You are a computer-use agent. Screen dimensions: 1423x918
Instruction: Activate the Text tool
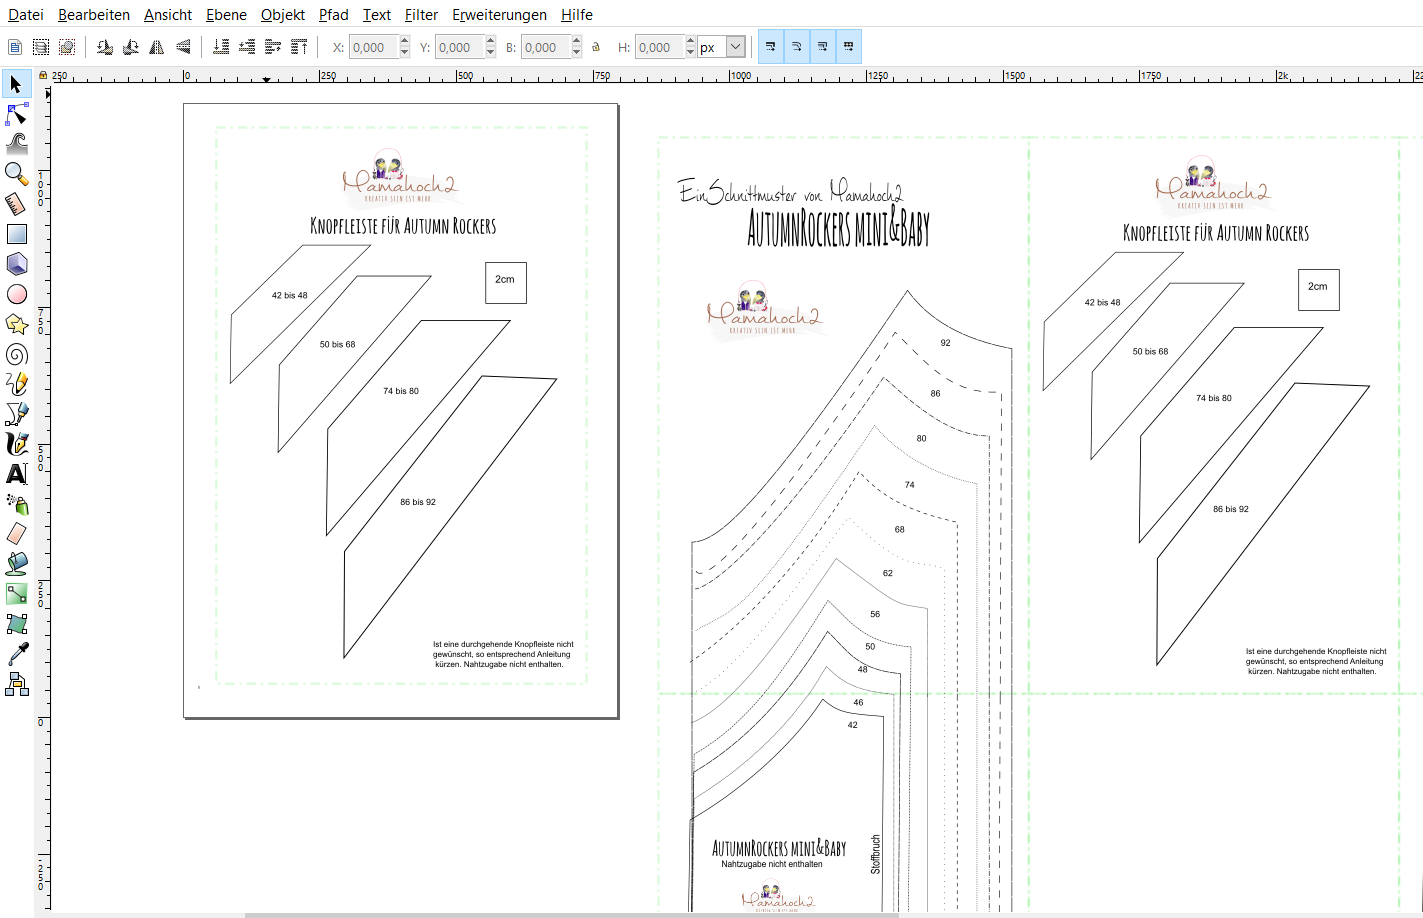[17, 474]
